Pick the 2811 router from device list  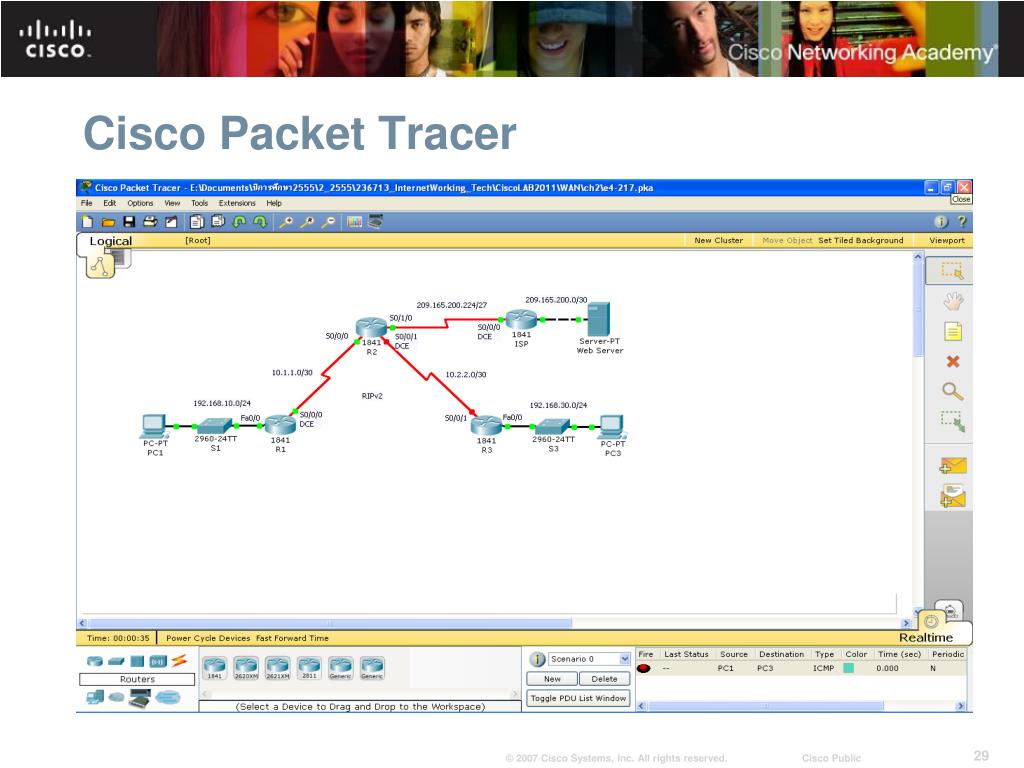(309, 668)
